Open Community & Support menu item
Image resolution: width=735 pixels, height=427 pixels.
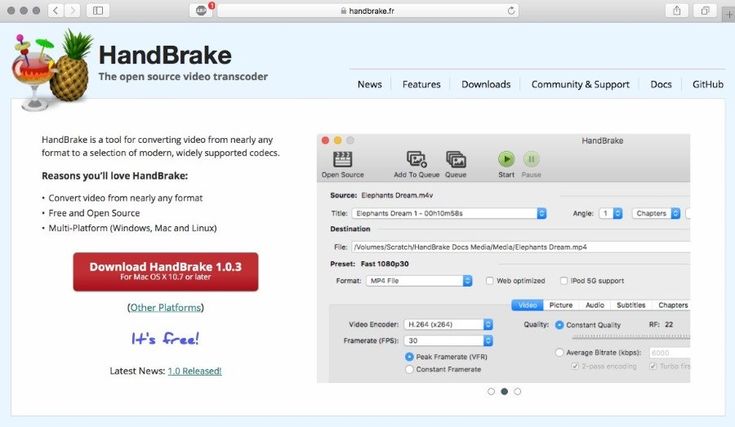coord(580,84)
